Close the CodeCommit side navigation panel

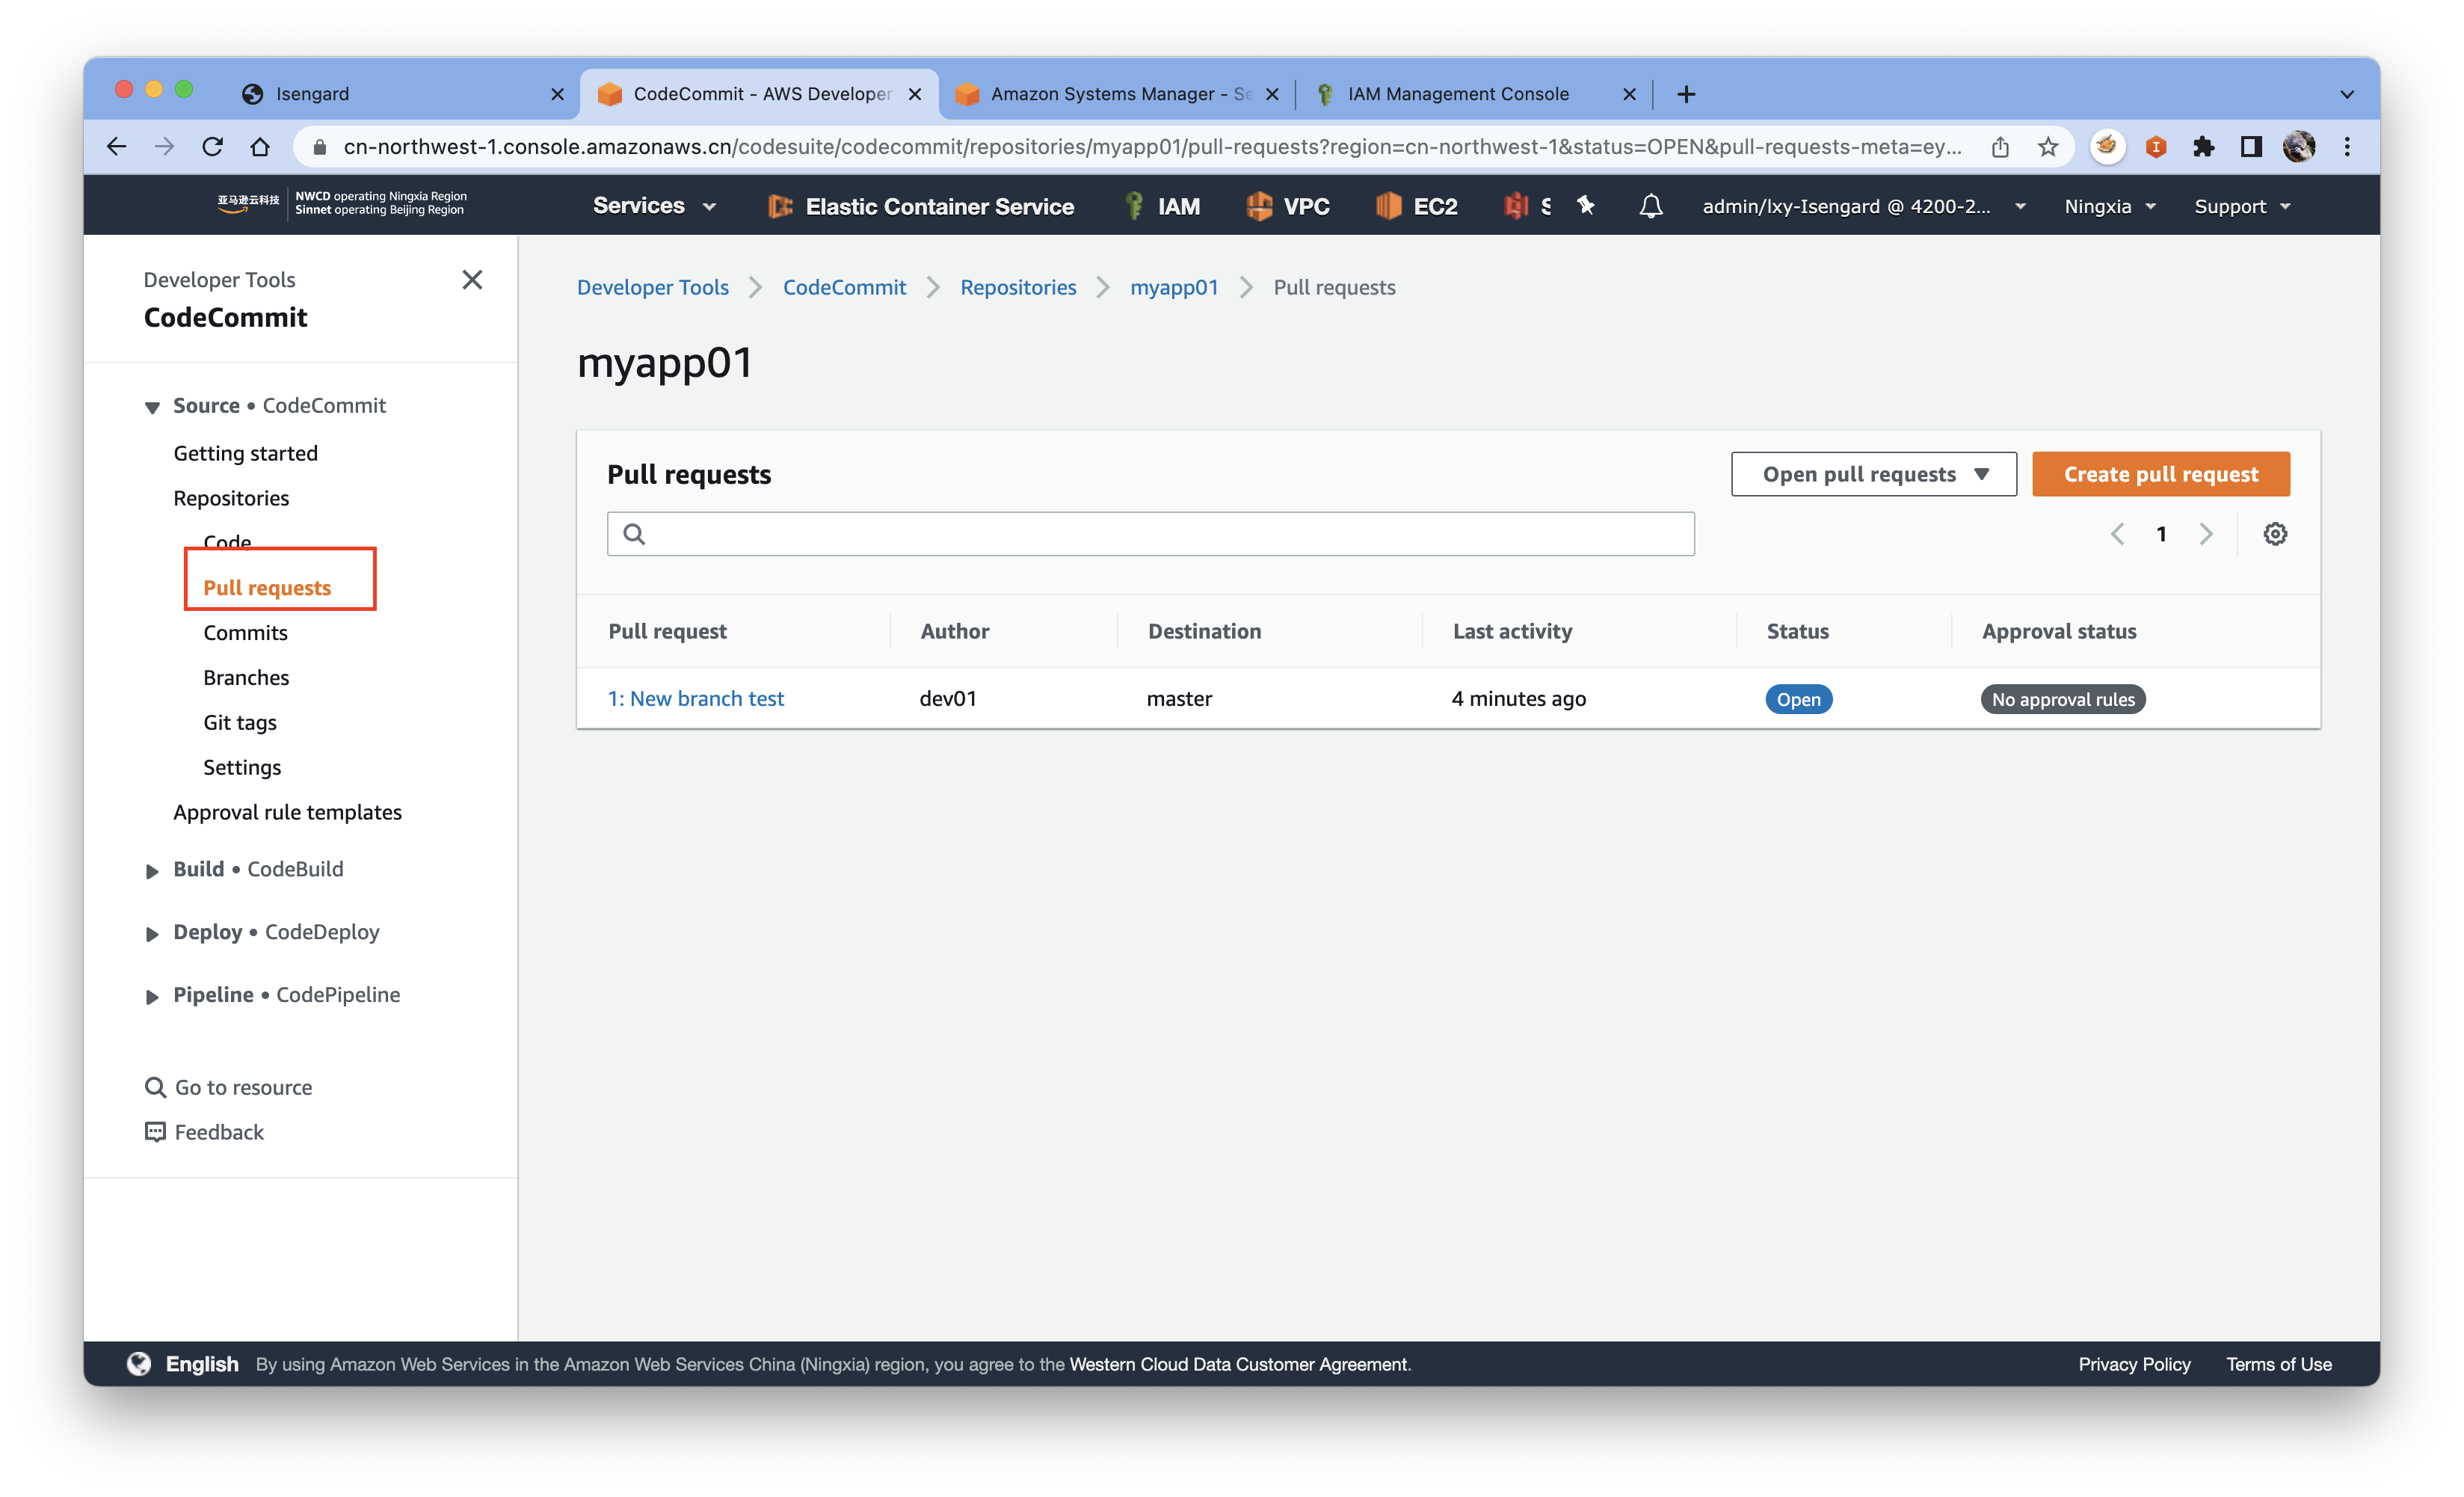pyautogui.click(x=472, y=280)
